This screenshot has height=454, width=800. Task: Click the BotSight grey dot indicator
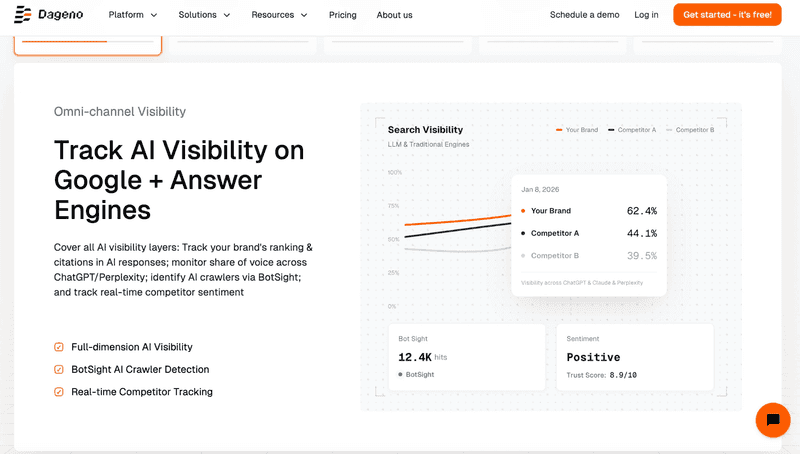401,374
